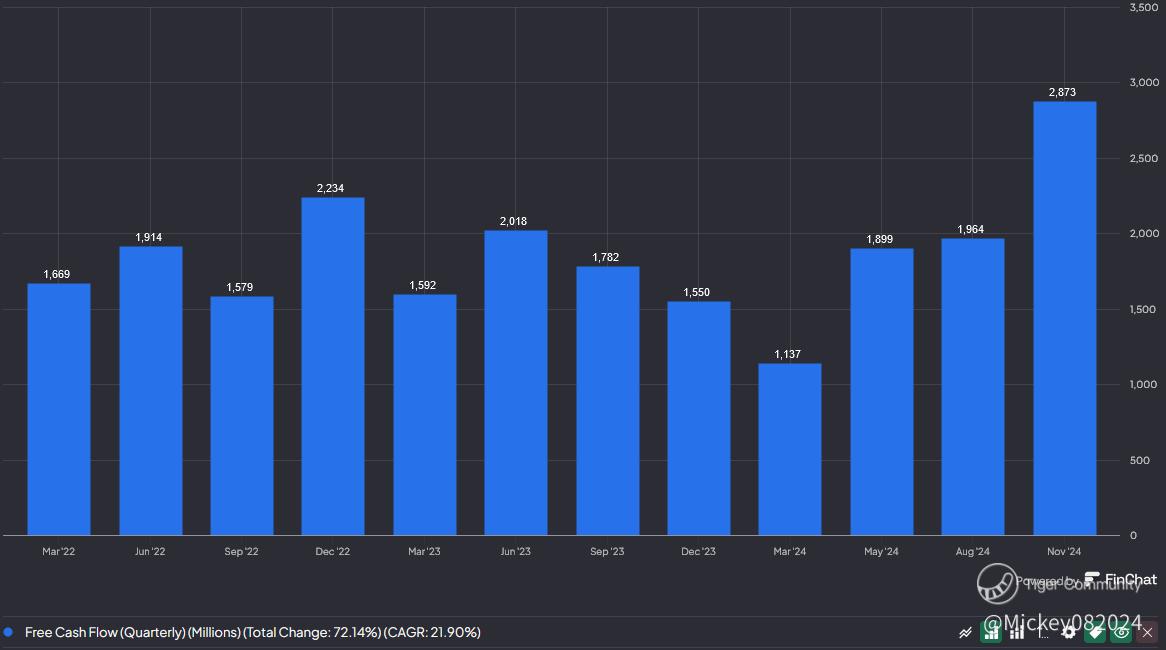
Task: Select the Dec '22 bar
Action: (x=332, y=366)
